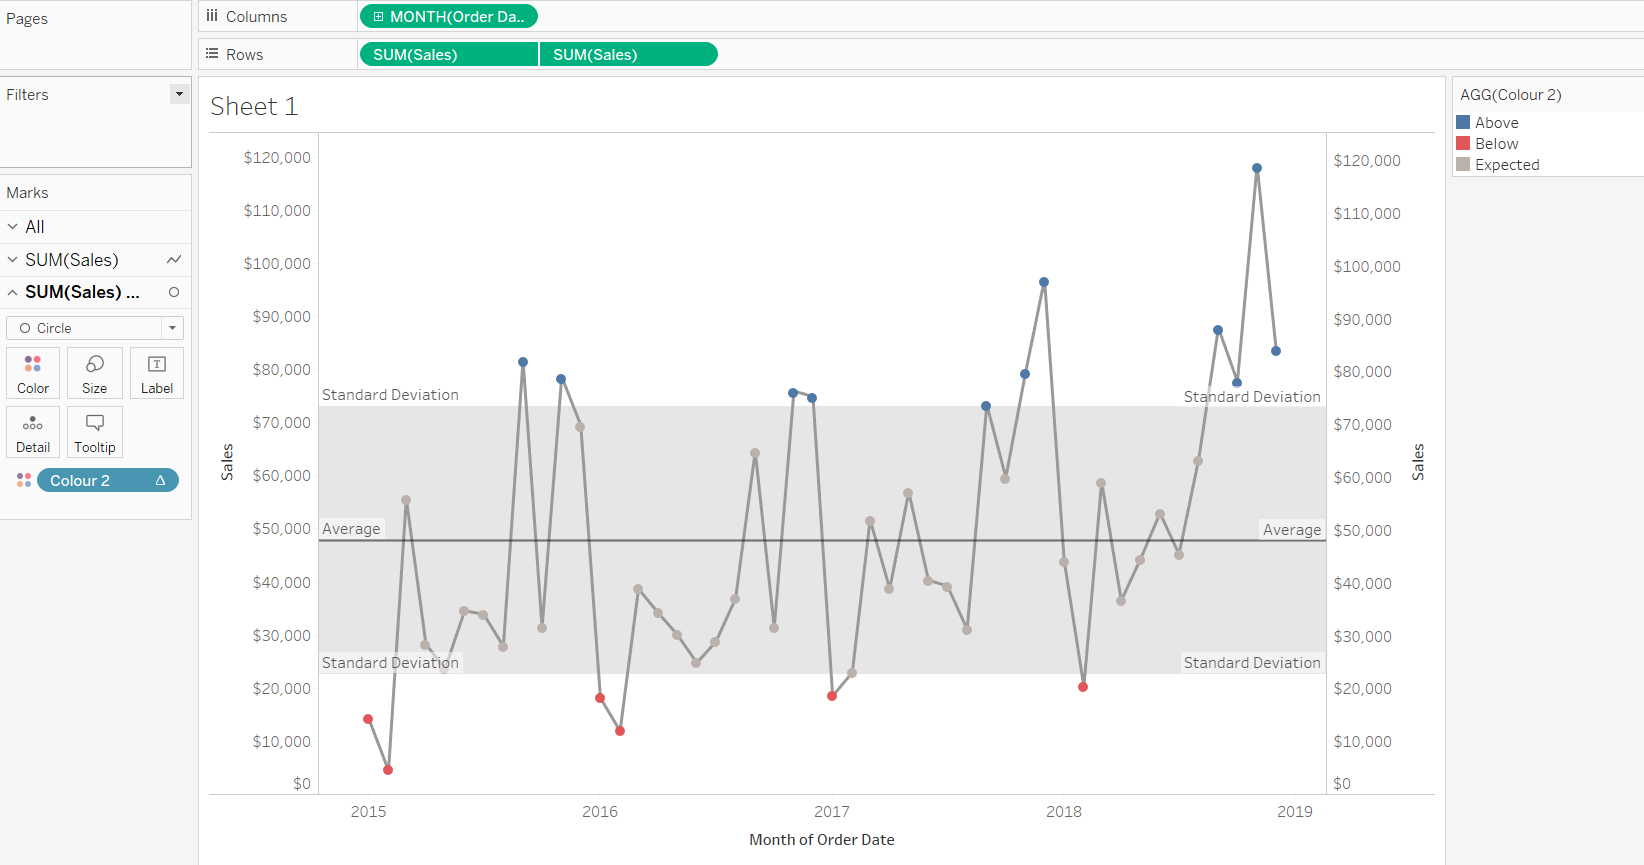Click the red Below legend swatch
The width and height of the screenshot is (1644, 865).
click(x=1463, y=143)
